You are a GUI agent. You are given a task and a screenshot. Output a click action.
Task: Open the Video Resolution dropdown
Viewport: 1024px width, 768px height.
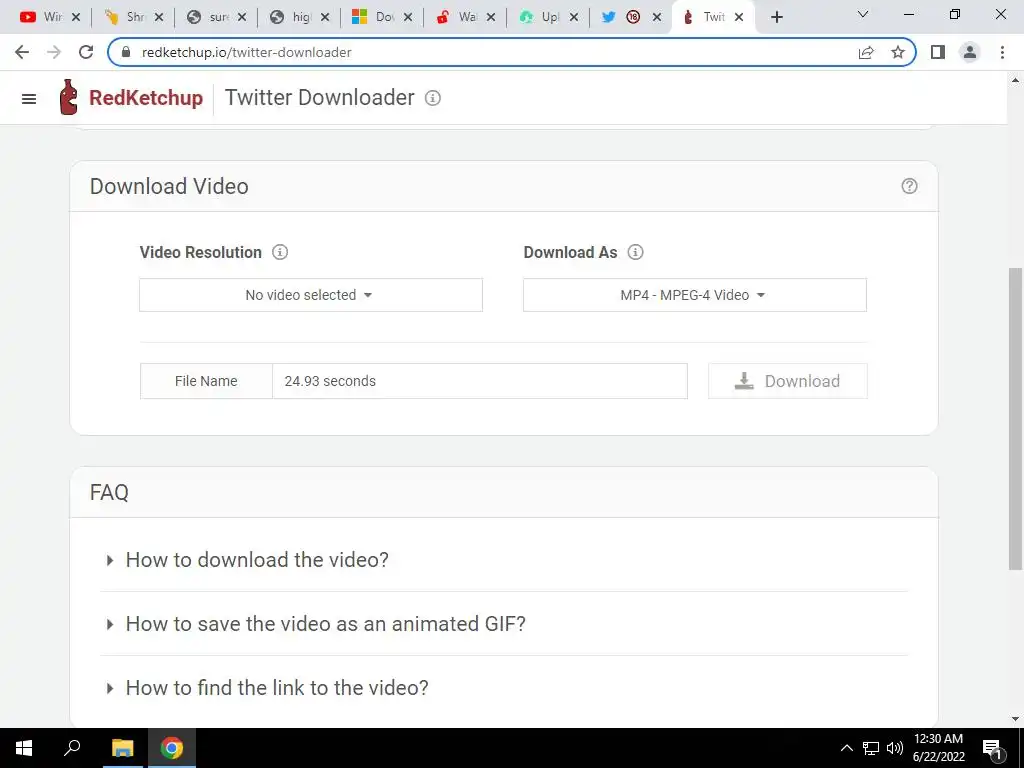pyautogui.click(x=311, y=295)
